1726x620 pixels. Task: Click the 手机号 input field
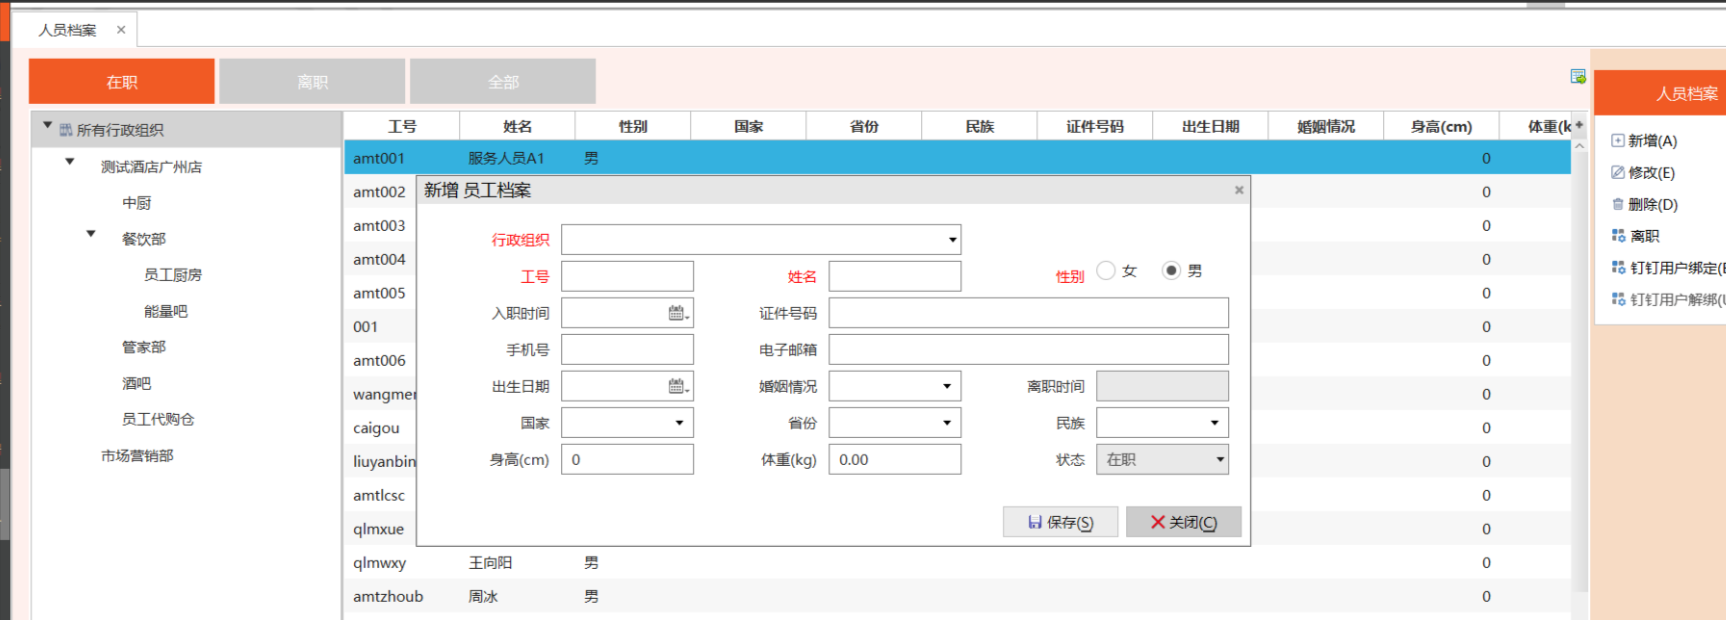[x=627, y=350]
